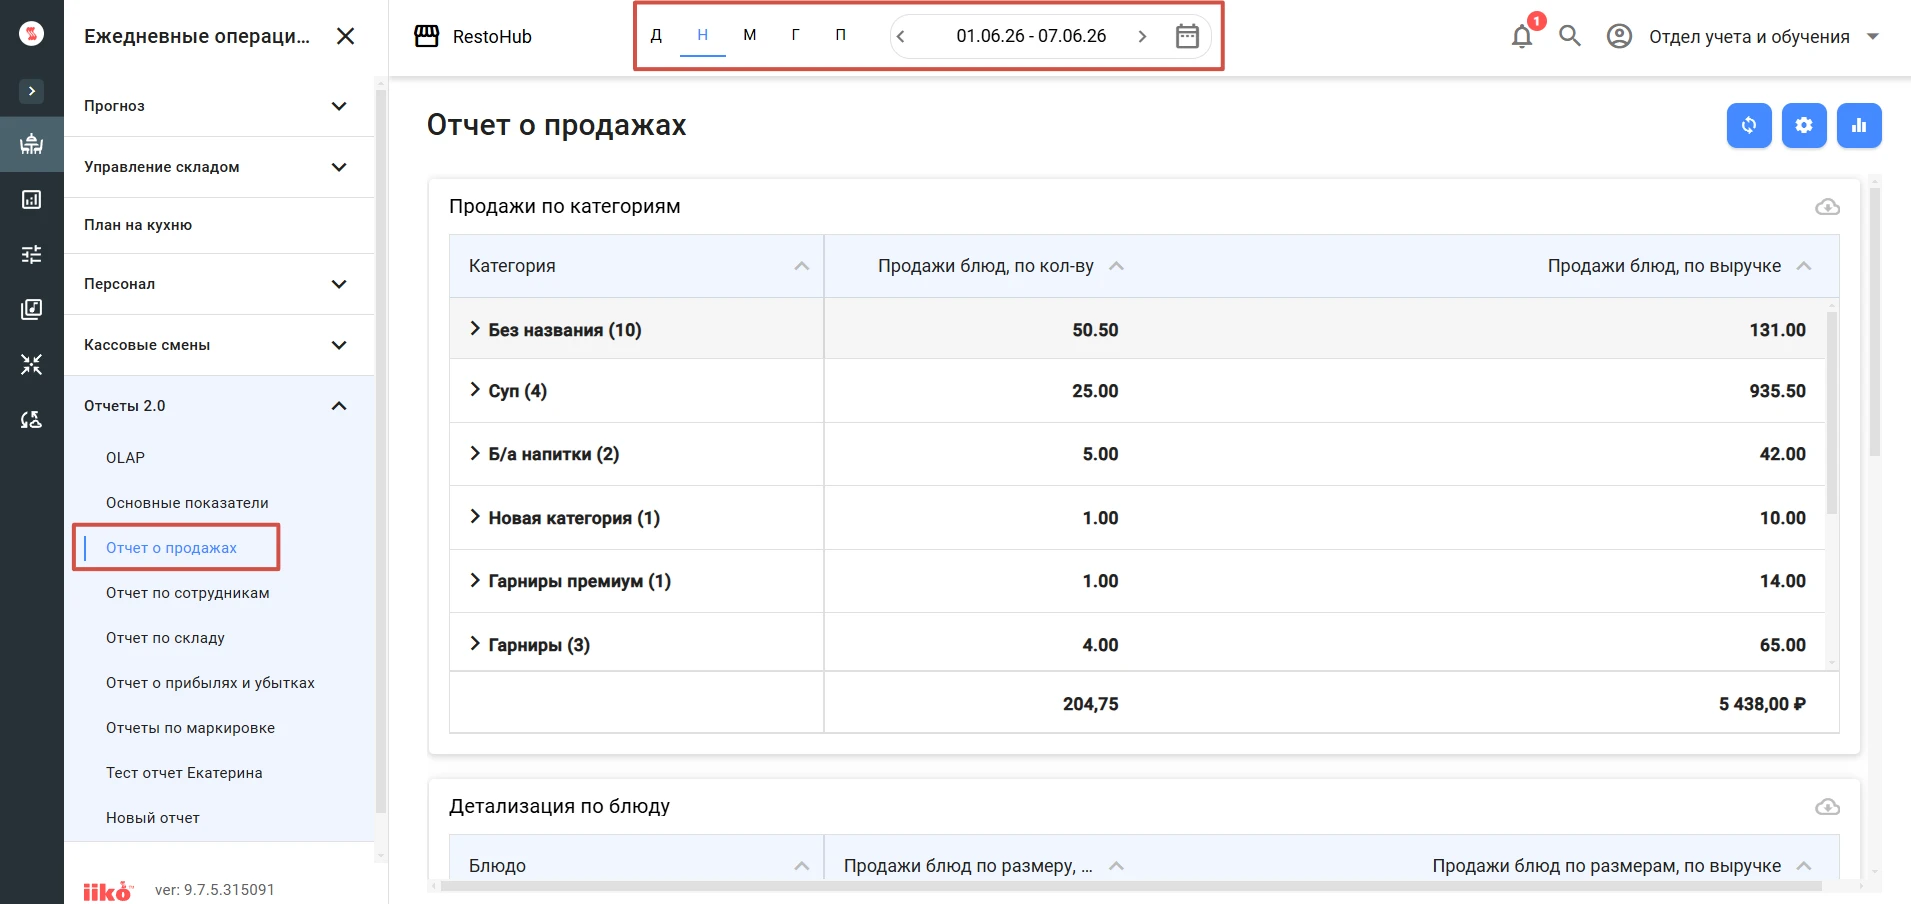Select the М (month) period tab

click(749, 35)
